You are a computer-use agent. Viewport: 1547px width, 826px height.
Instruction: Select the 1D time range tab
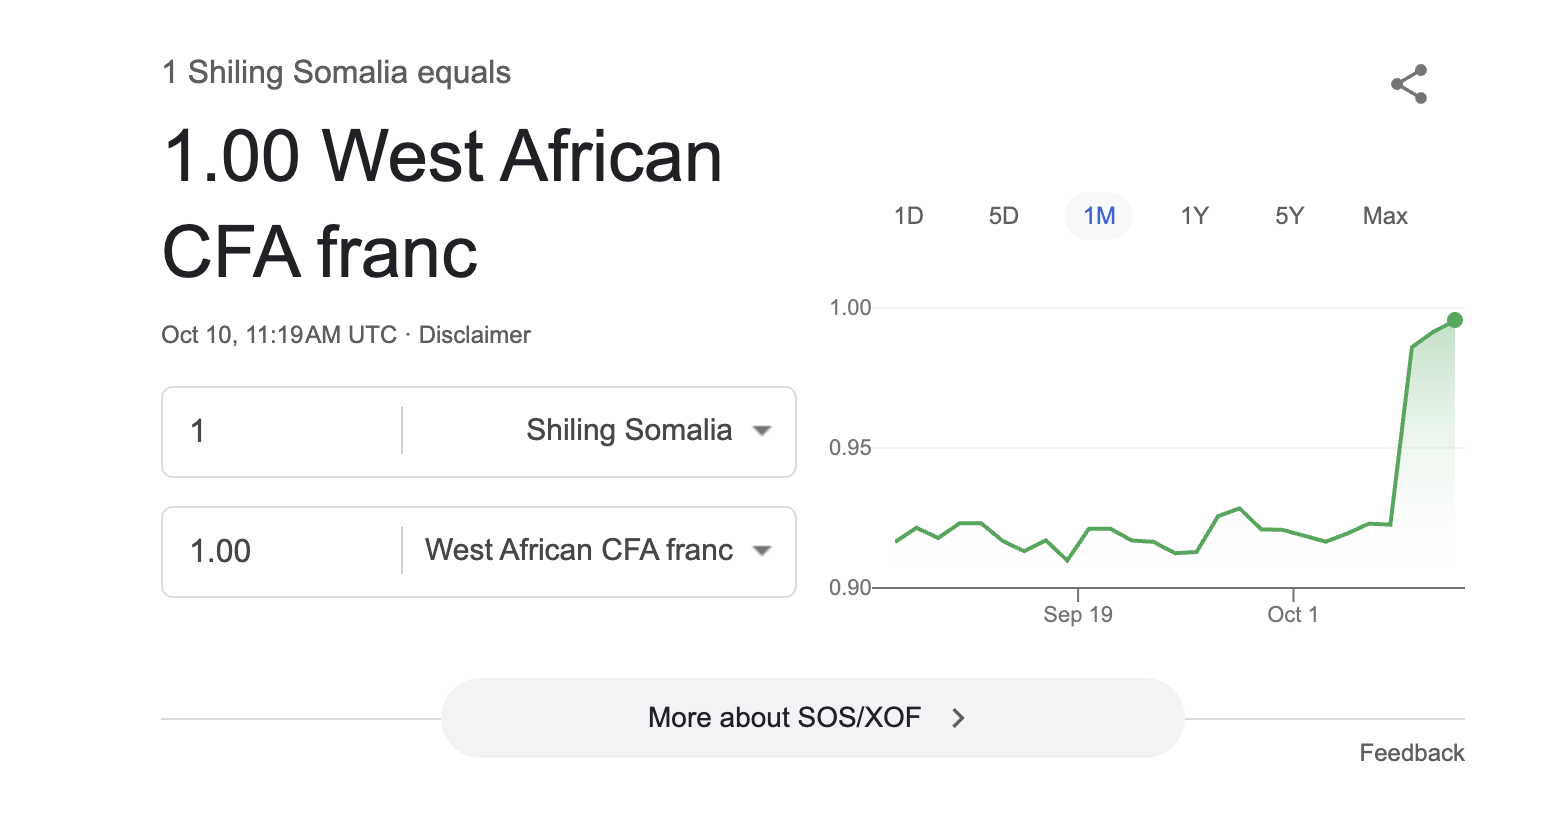(x=908, y=216)
